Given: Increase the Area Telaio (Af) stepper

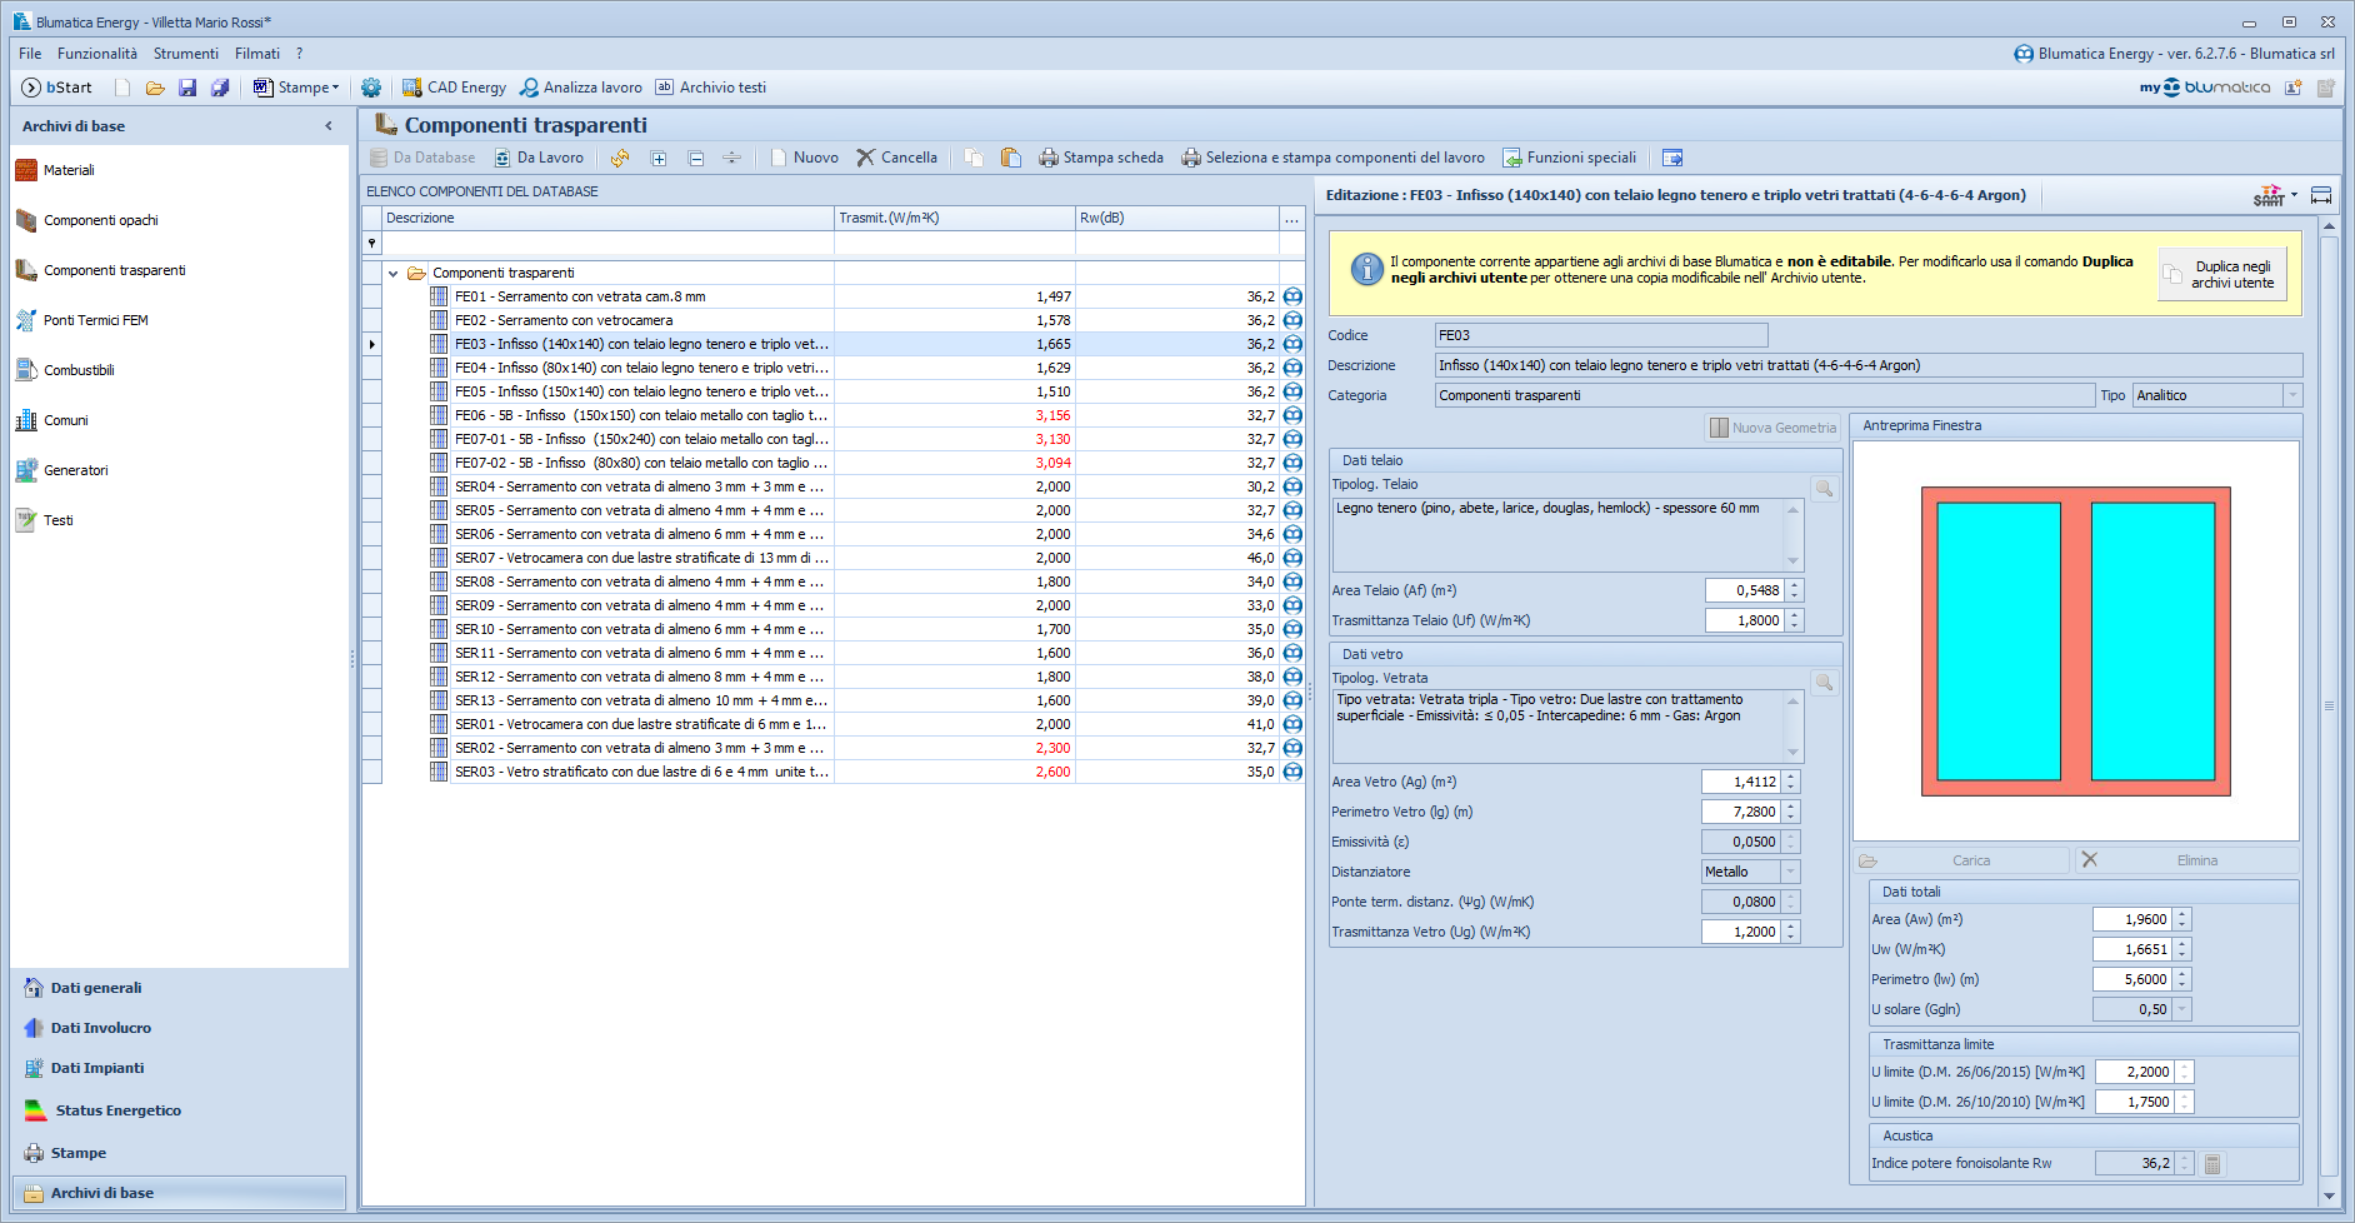Looking at the screenshot, I should click(1795, 585).
